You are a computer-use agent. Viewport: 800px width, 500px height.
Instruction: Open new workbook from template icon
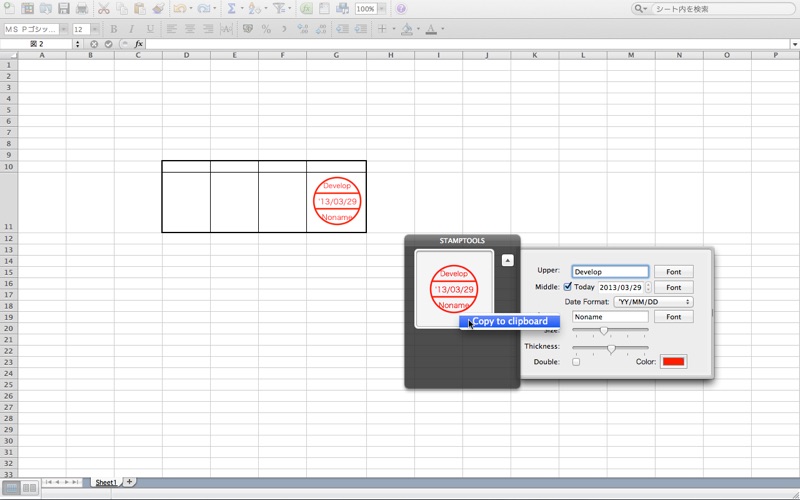(28, 8)
